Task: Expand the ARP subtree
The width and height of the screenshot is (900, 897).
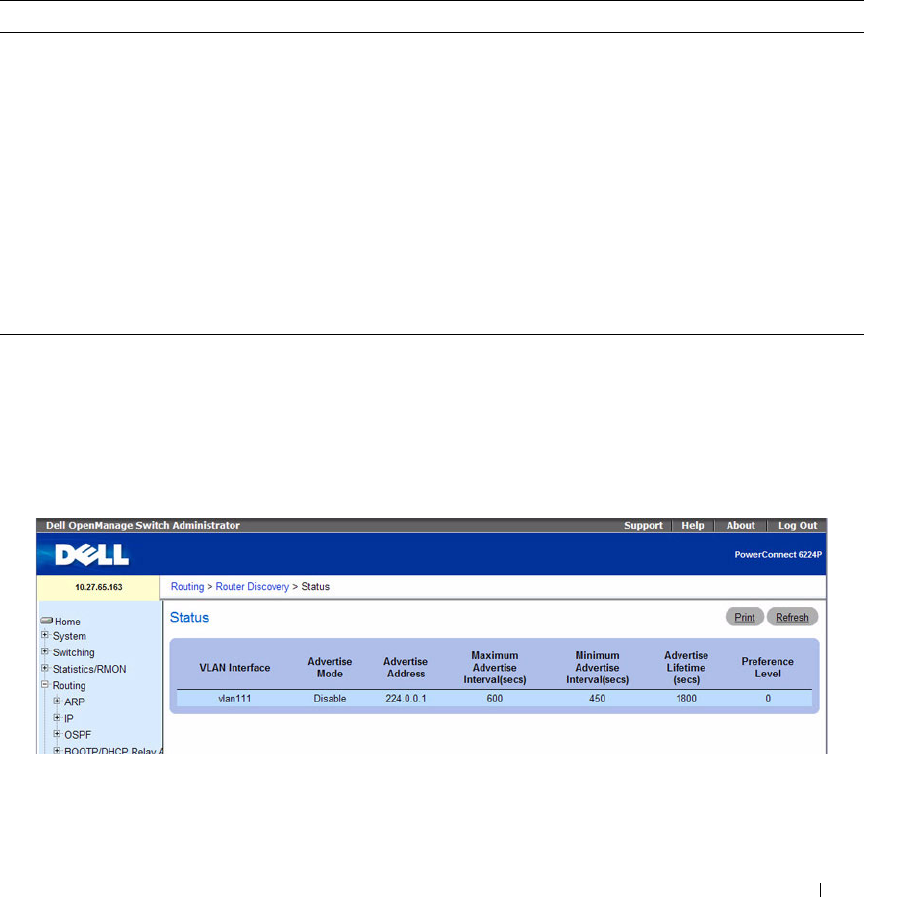Action: (57, 701)
